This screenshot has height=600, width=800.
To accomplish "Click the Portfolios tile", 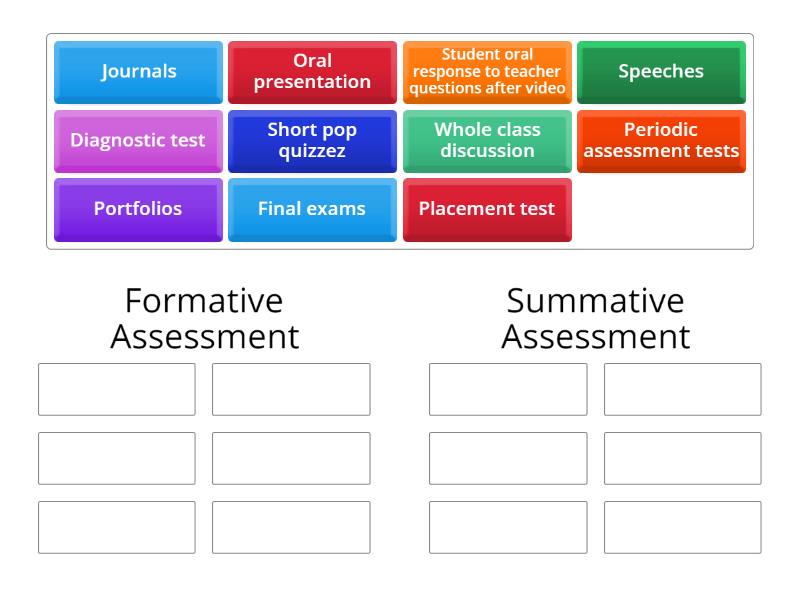I will click(137, 209).
